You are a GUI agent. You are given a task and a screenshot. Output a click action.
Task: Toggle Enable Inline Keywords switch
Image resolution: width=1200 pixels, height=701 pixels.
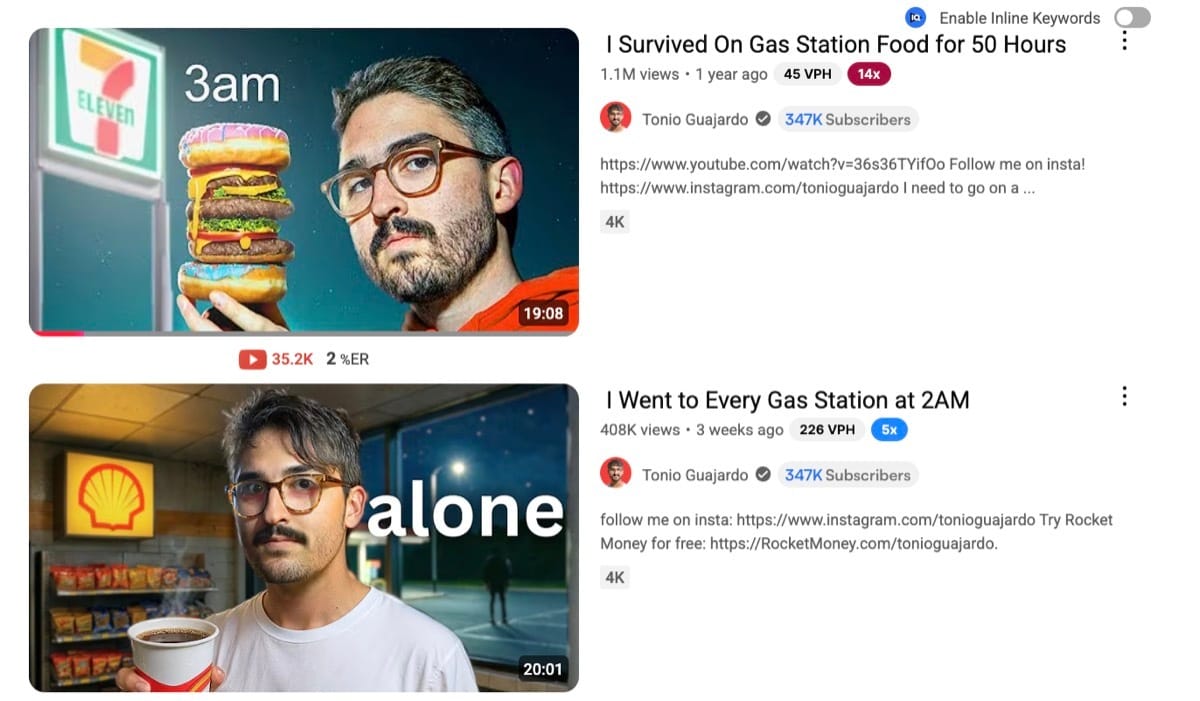1132,18
